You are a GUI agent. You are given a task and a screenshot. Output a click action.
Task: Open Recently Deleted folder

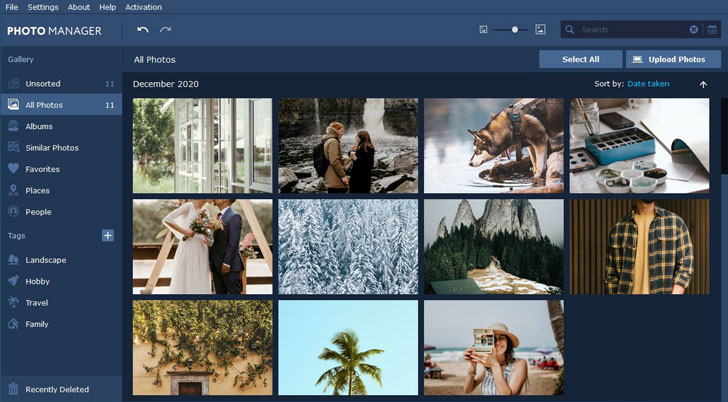pos(61,389)
